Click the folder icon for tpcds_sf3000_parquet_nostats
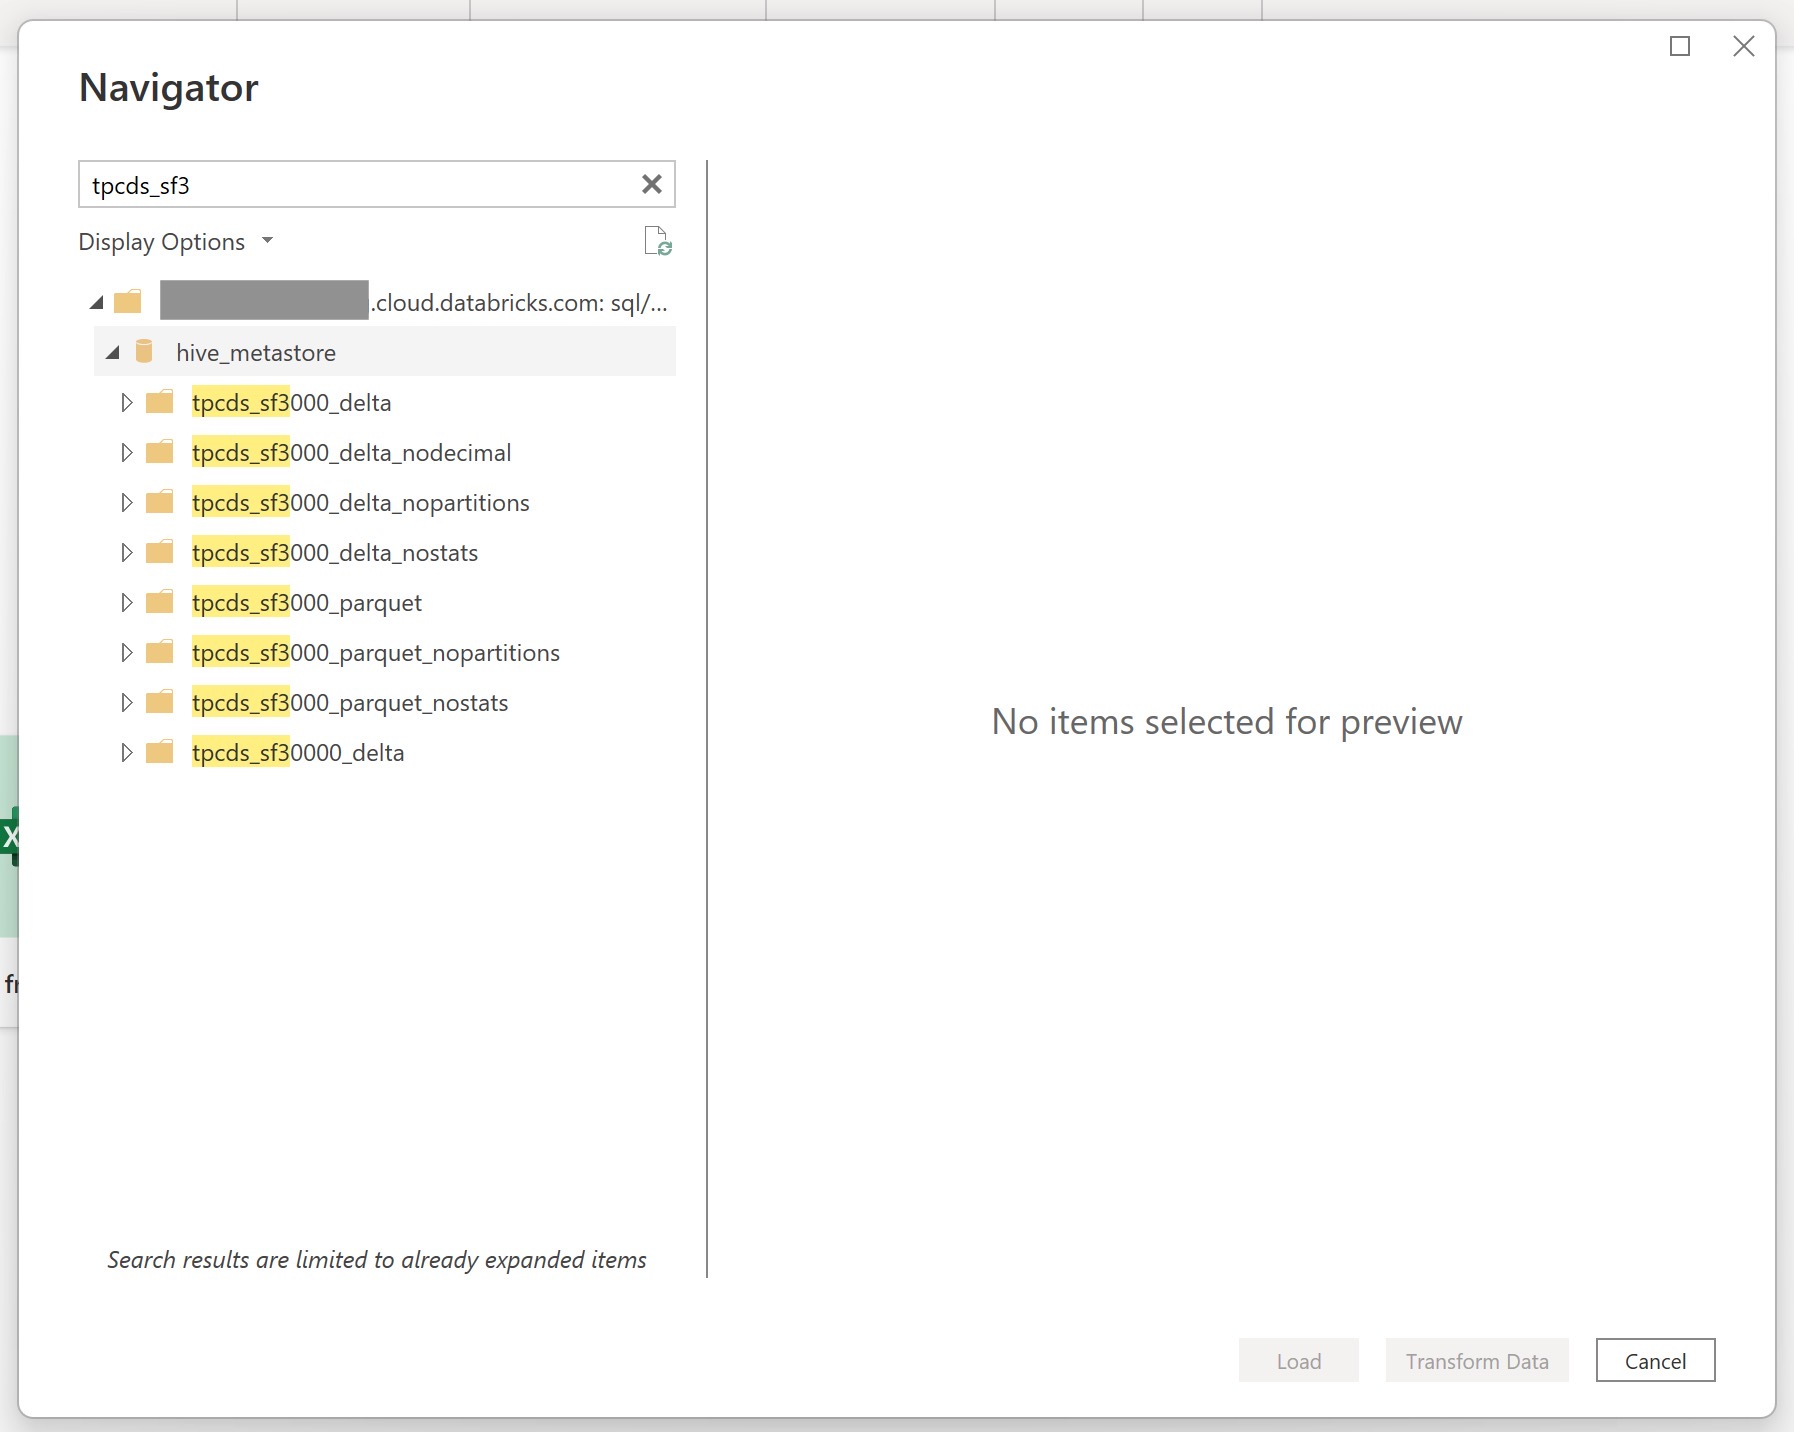Image resolution: width=1794 pixels, height=1432 pixels. (x=160, y=702)
